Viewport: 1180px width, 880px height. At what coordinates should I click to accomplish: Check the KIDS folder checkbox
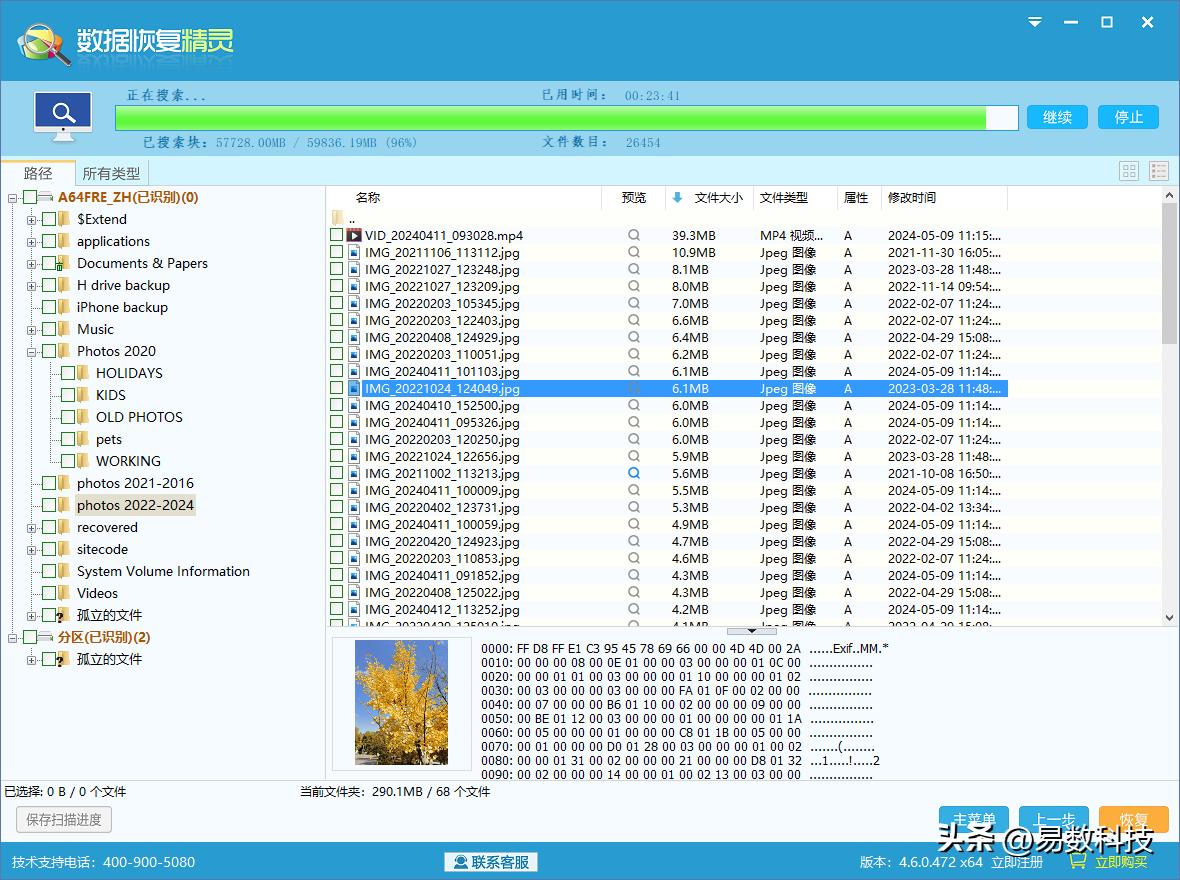click(x=68, y=394)
